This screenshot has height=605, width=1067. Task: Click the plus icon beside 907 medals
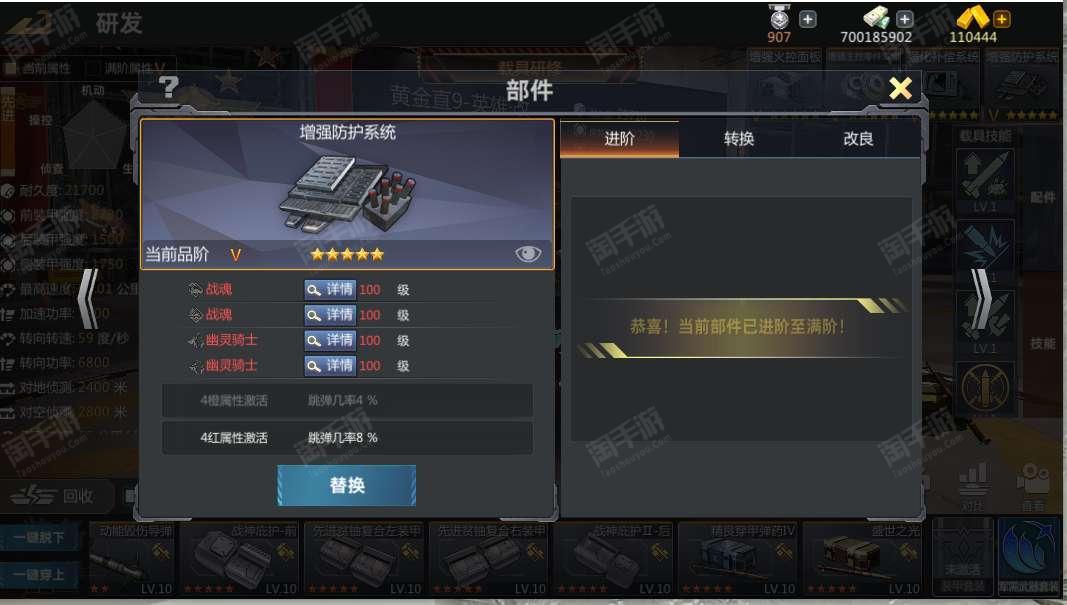point(807,19)
